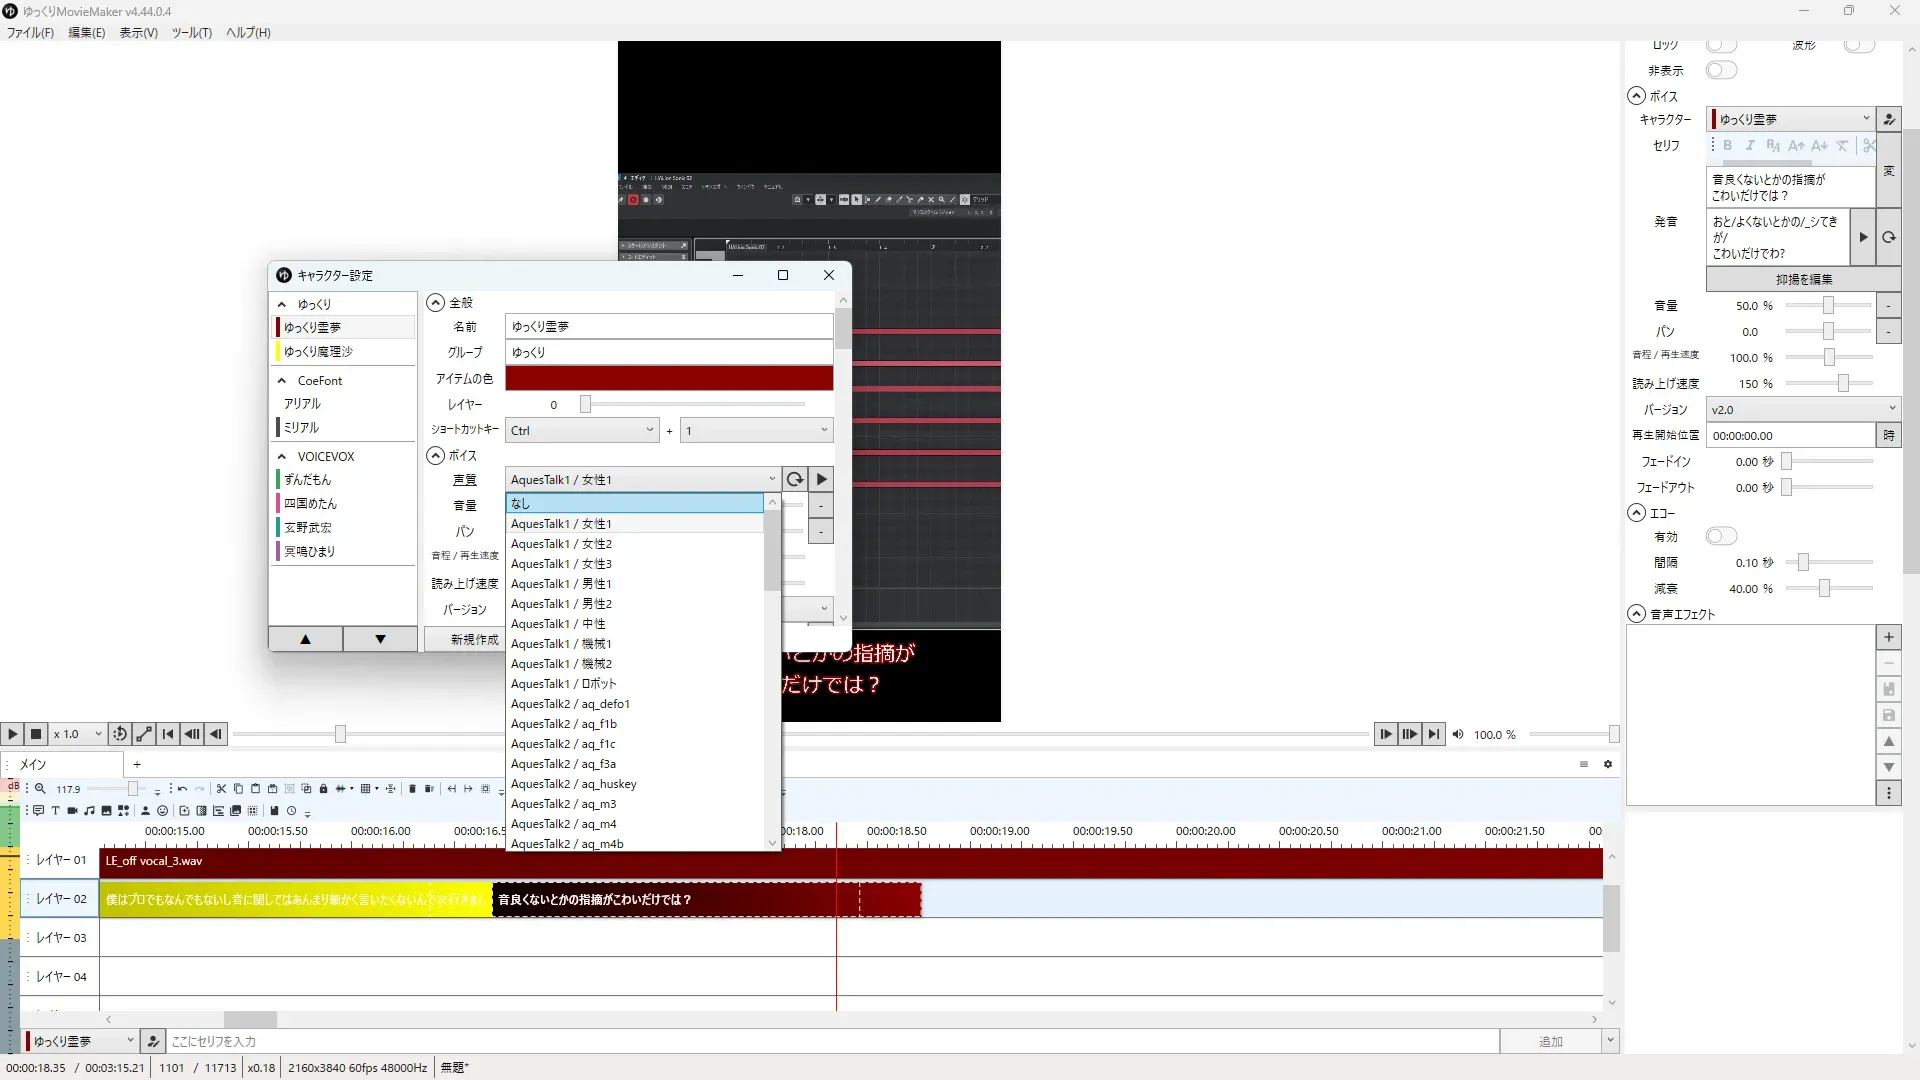Click the 抑揚を編集 button
The image size is (1920, 1080).
pos(1803,280)
